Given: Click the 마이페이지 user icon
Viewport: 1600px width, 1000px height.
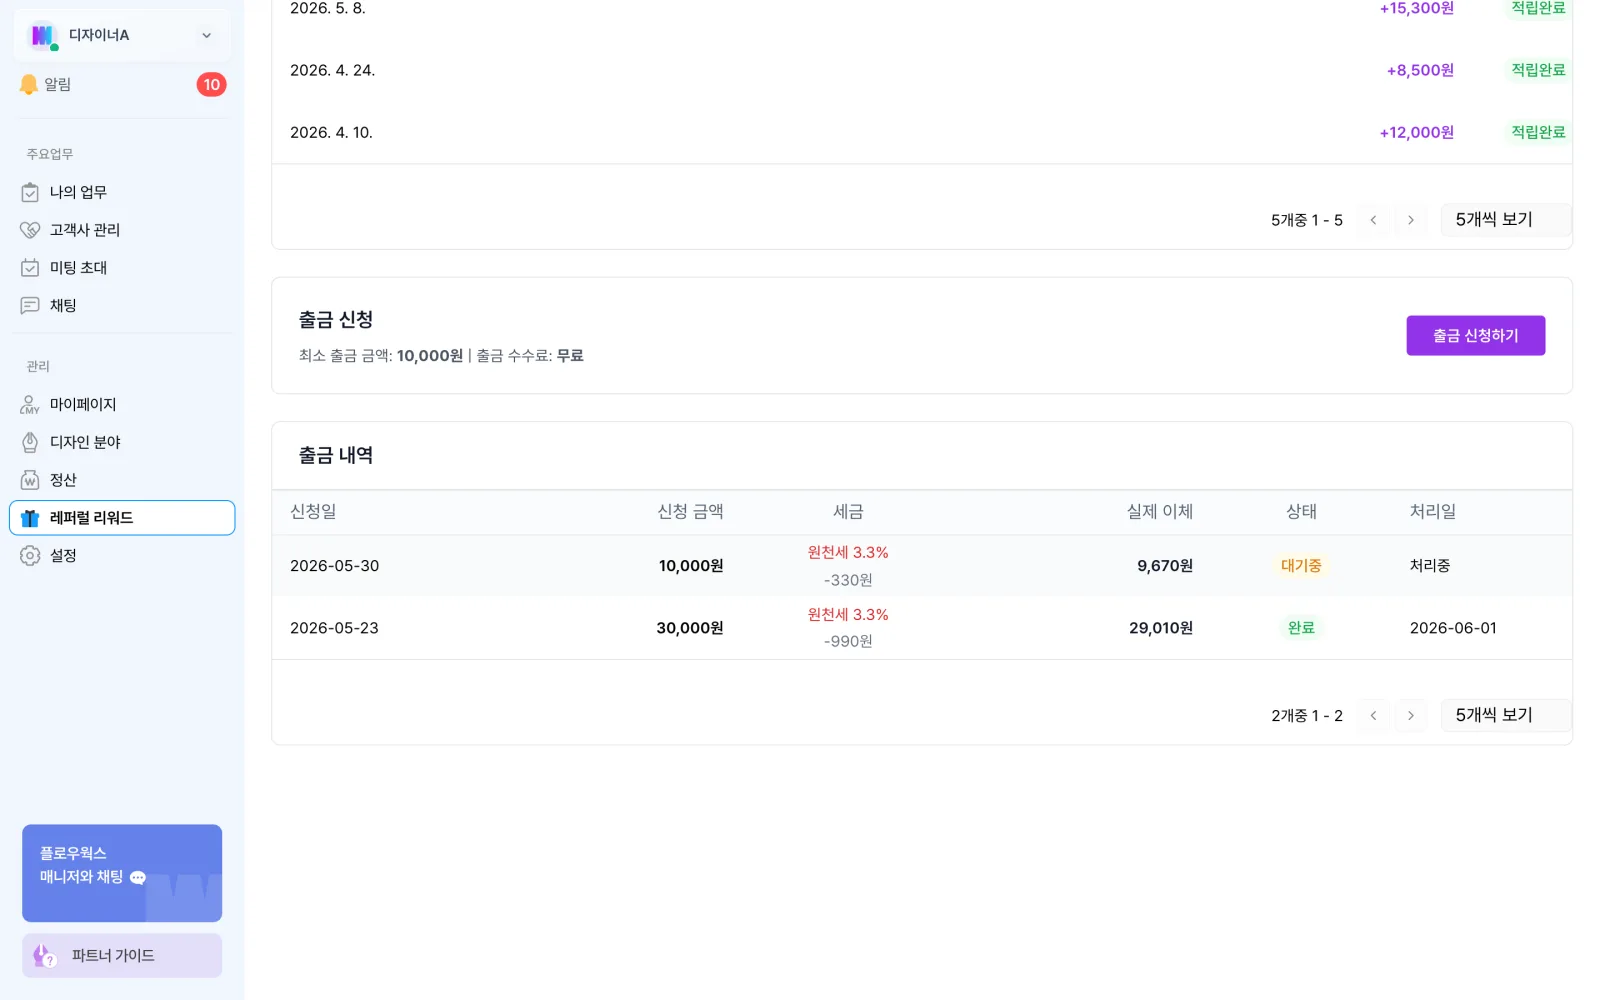Looking at the screenshot, I should (x=30, y=404).
